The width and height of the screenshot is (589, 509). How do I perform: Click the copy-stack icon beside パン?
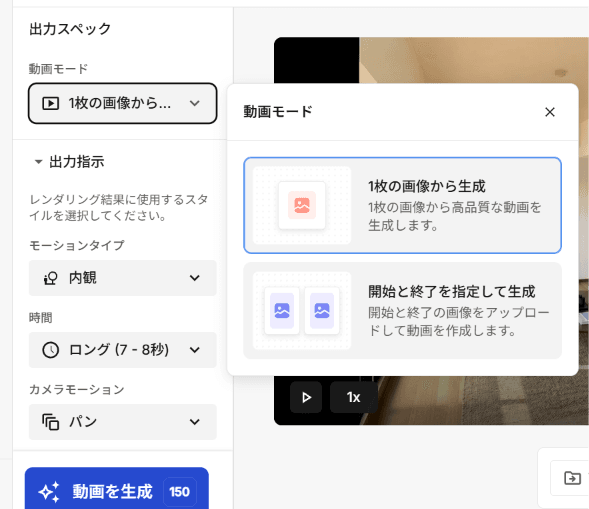click(x=50, y=422)
